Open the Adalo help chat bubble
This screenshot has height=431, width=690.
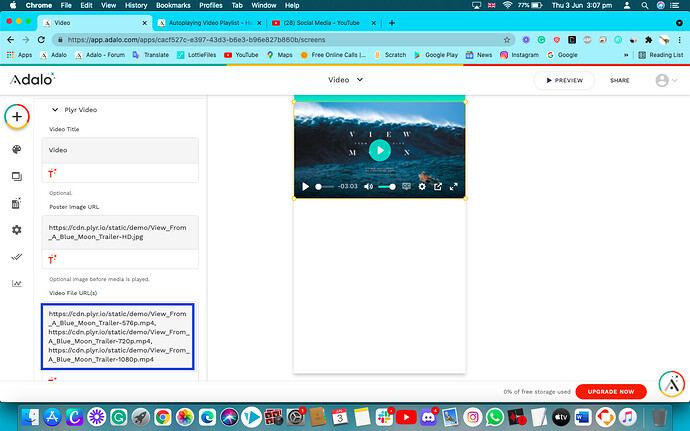tap(672, 384)
